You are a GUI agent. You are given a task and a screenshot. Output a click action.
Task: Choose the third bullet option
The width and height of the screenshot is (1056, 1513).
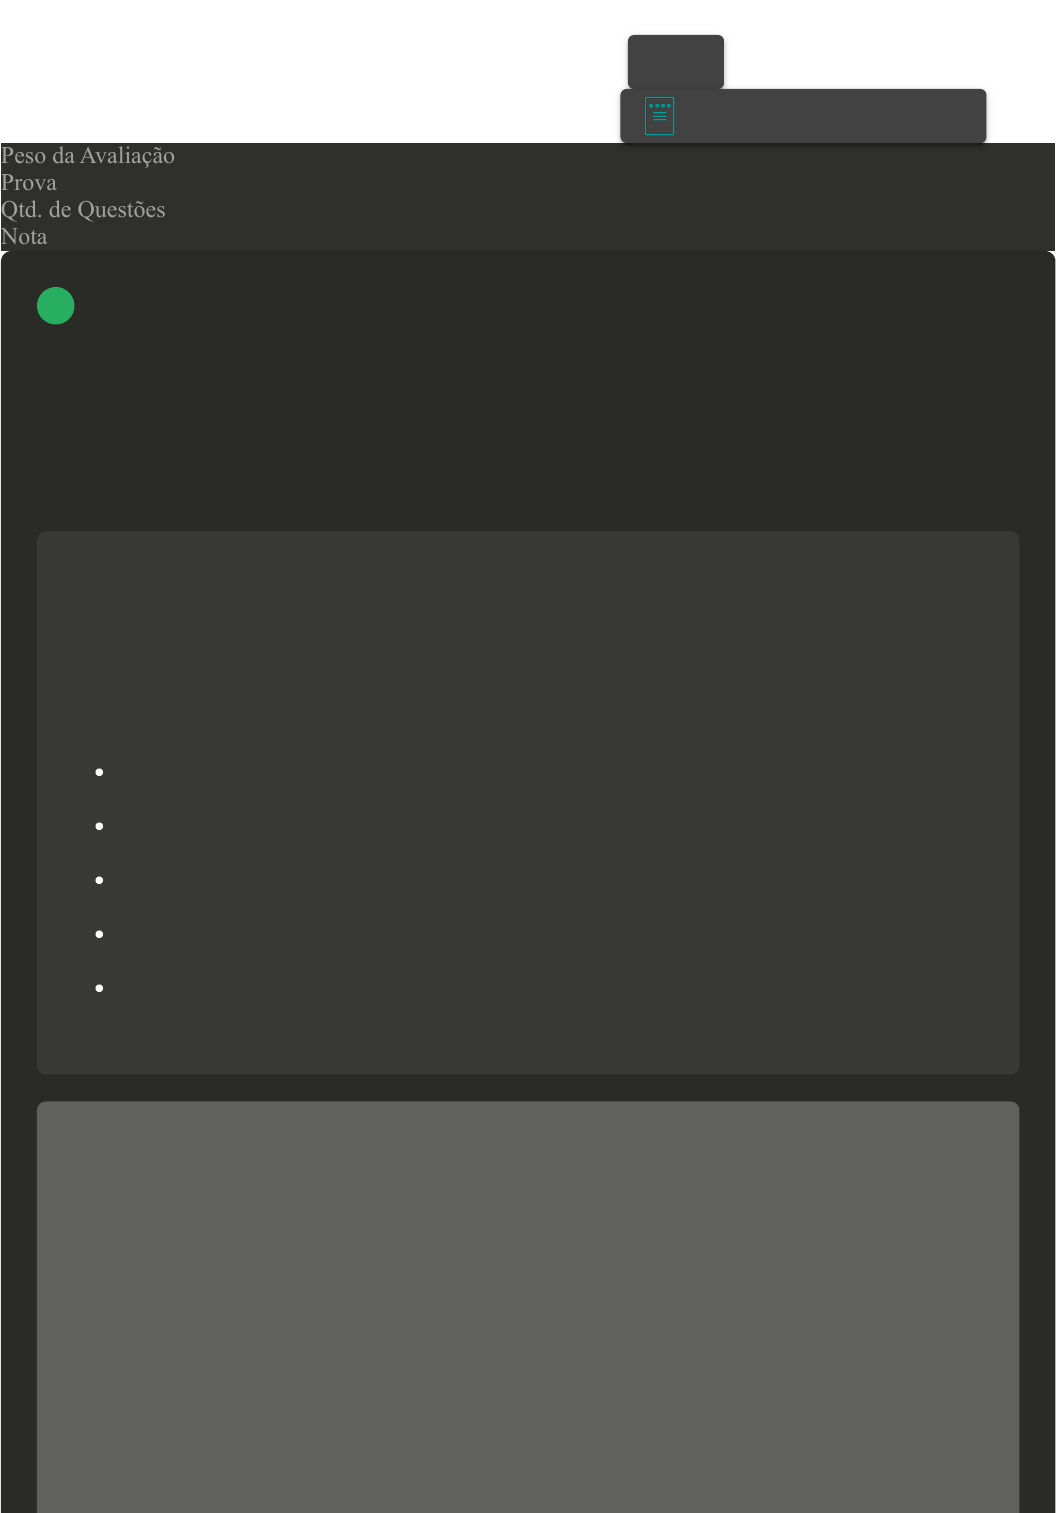[x=100, y=880]
